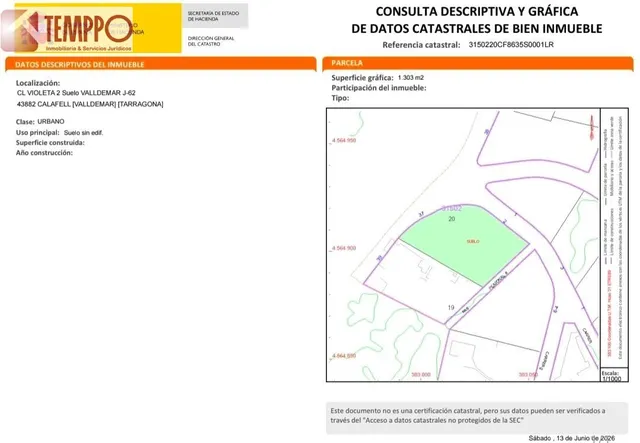Click the '1.303 m2' surface value
Image resolution: width=640 pixels, height=443 pixels.
point(411,78)
